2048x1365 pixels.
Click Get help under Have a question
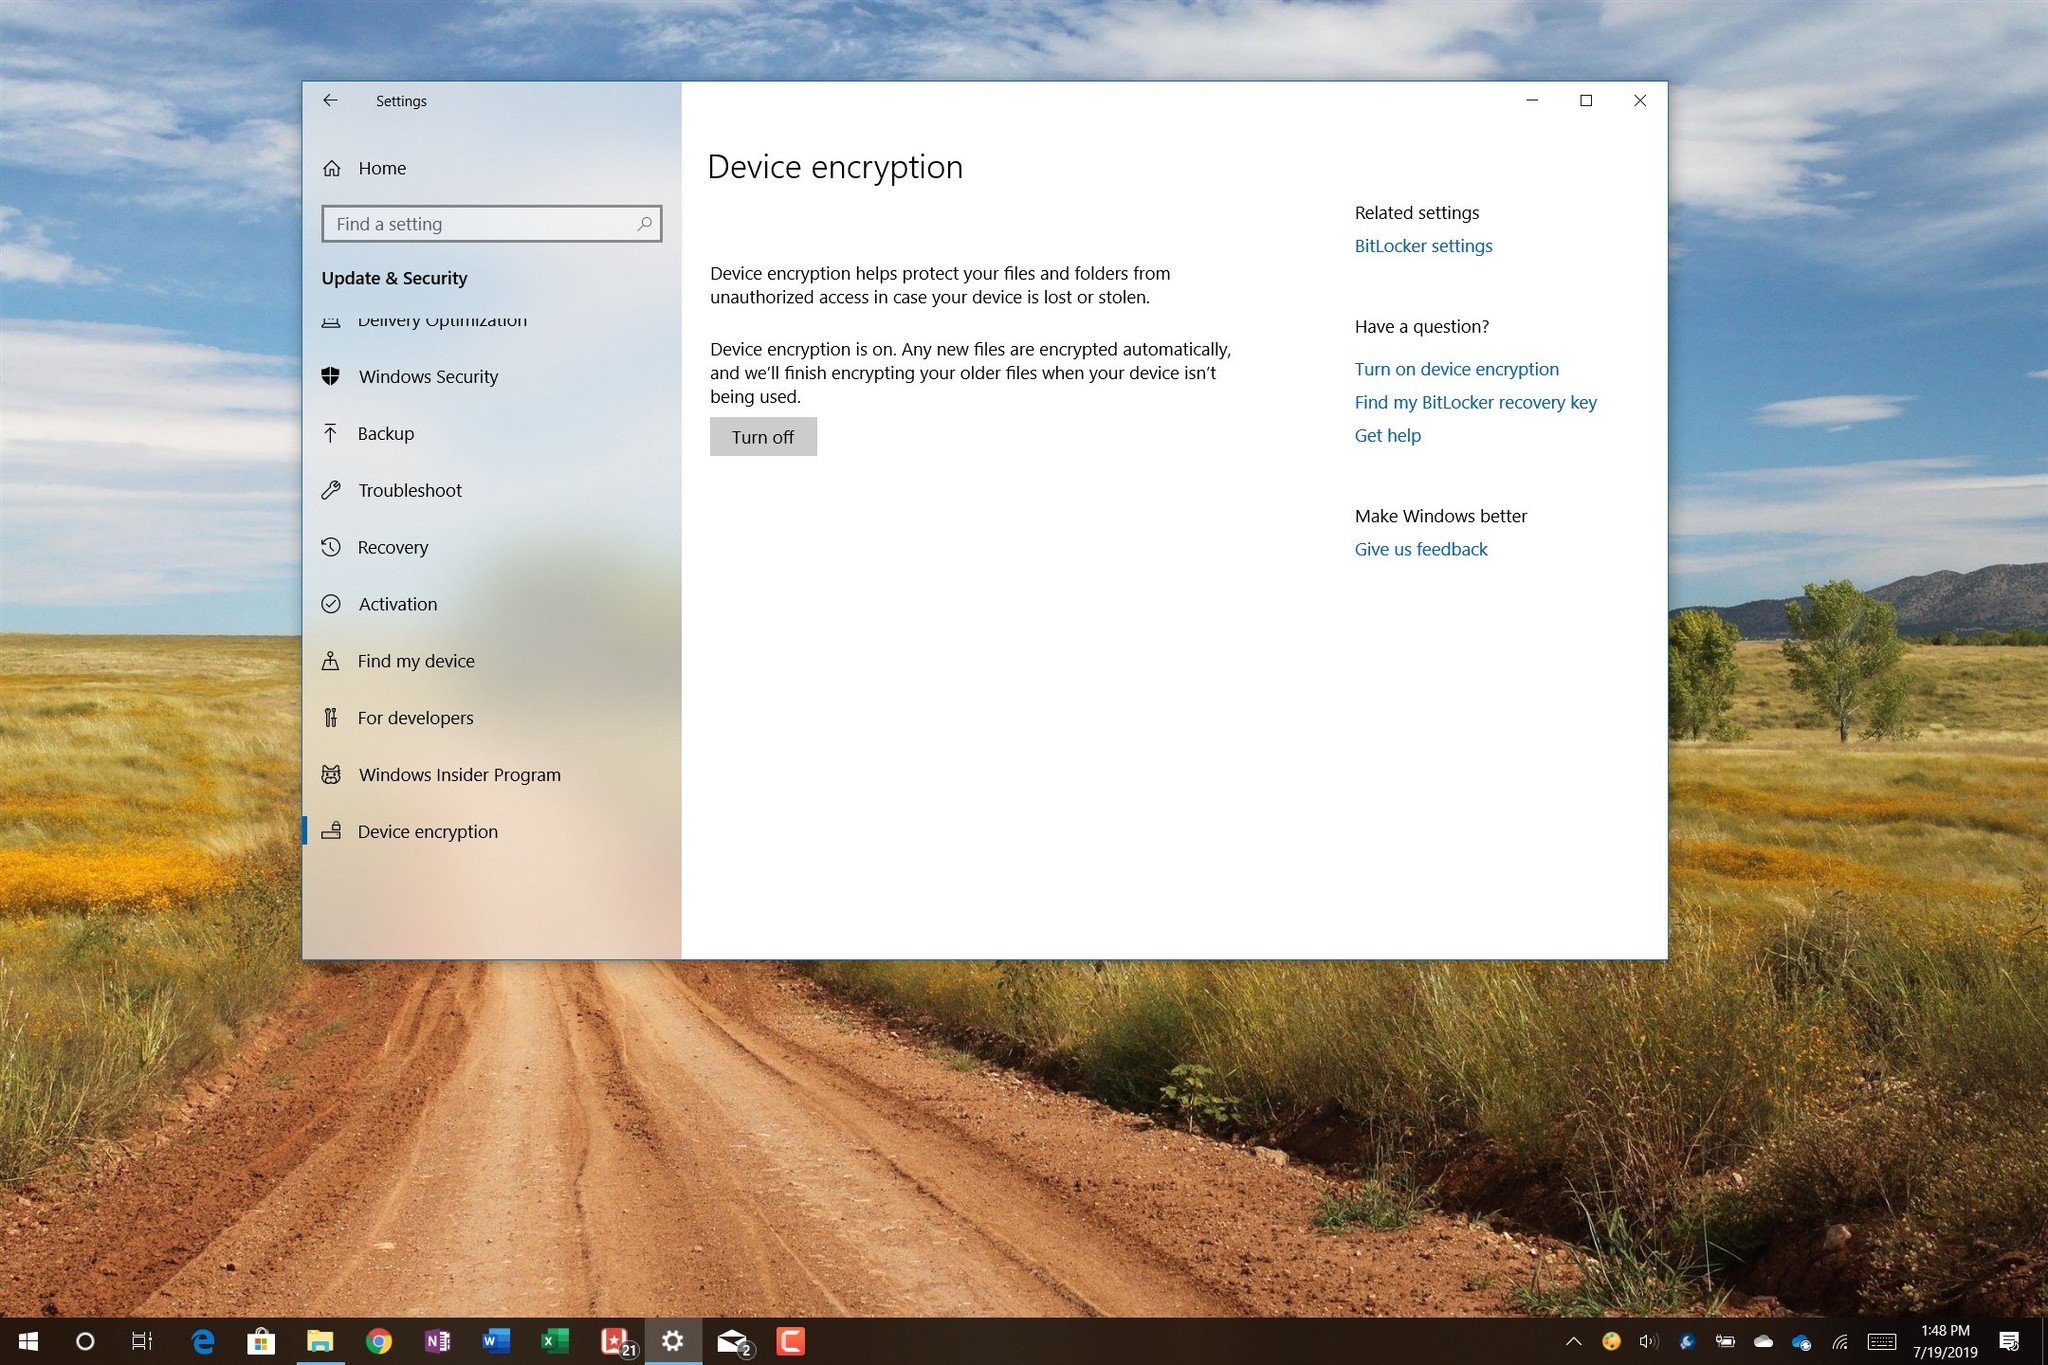(1389, 436)
